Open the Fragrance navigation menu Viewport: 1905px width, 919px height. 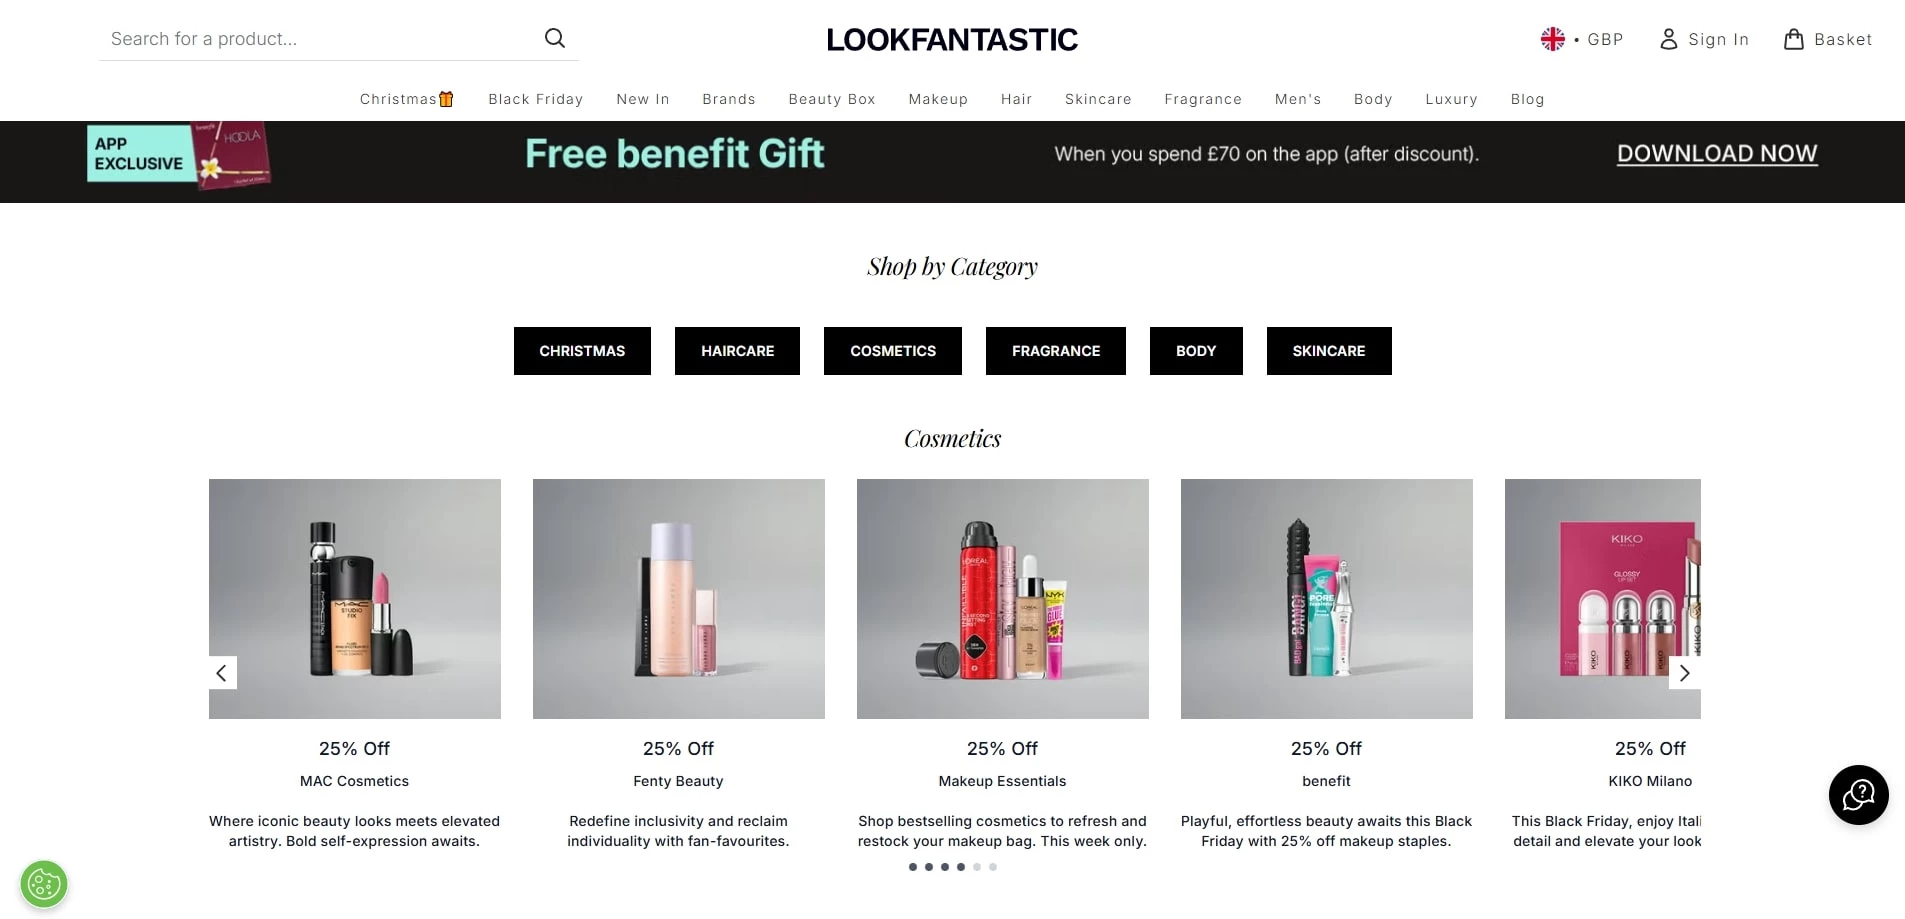(1202, 99)
